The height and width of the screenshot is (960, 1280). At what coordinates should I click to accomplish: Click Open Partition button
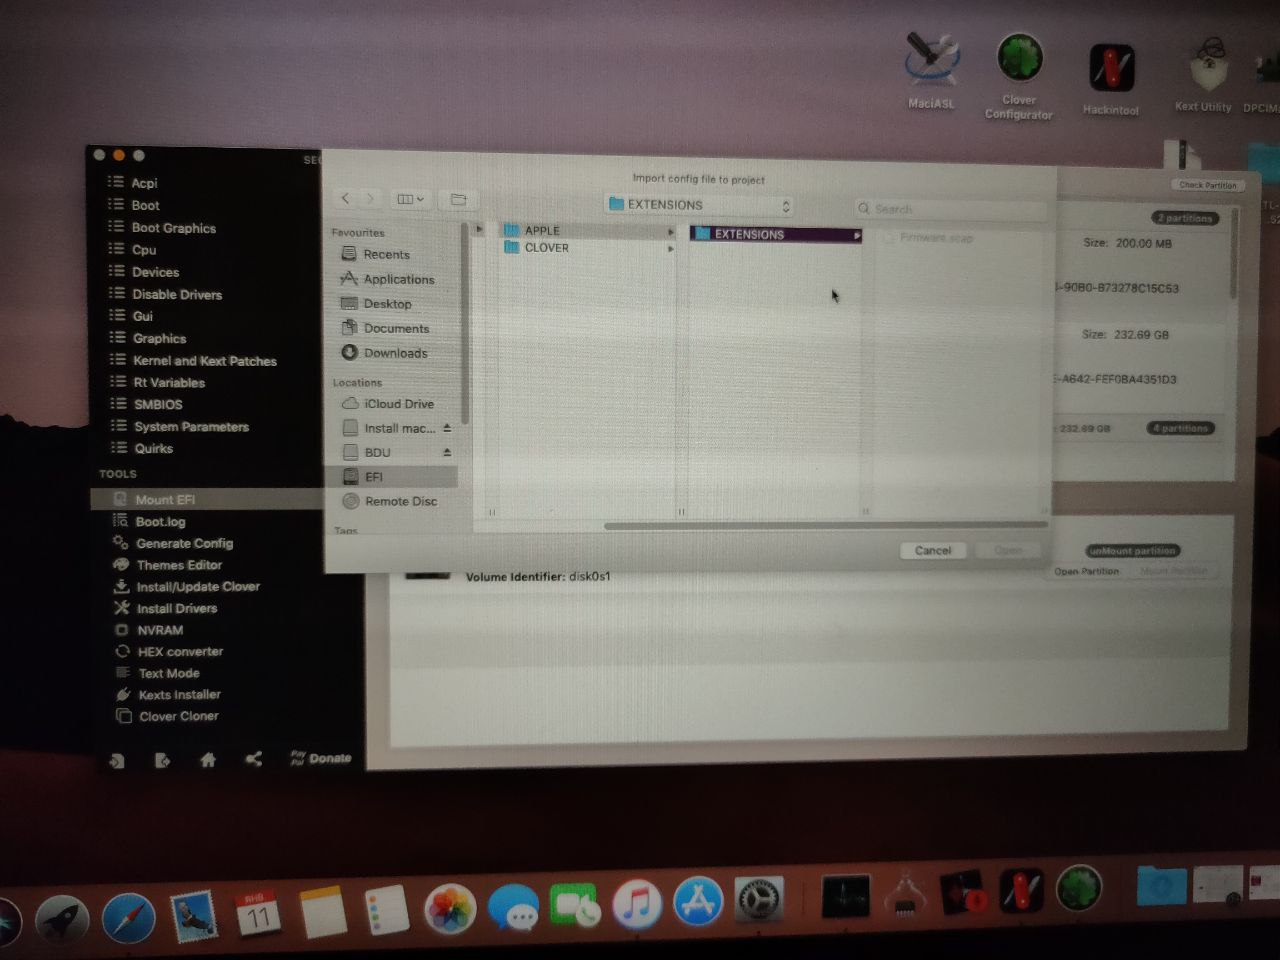pos(1086,572)
